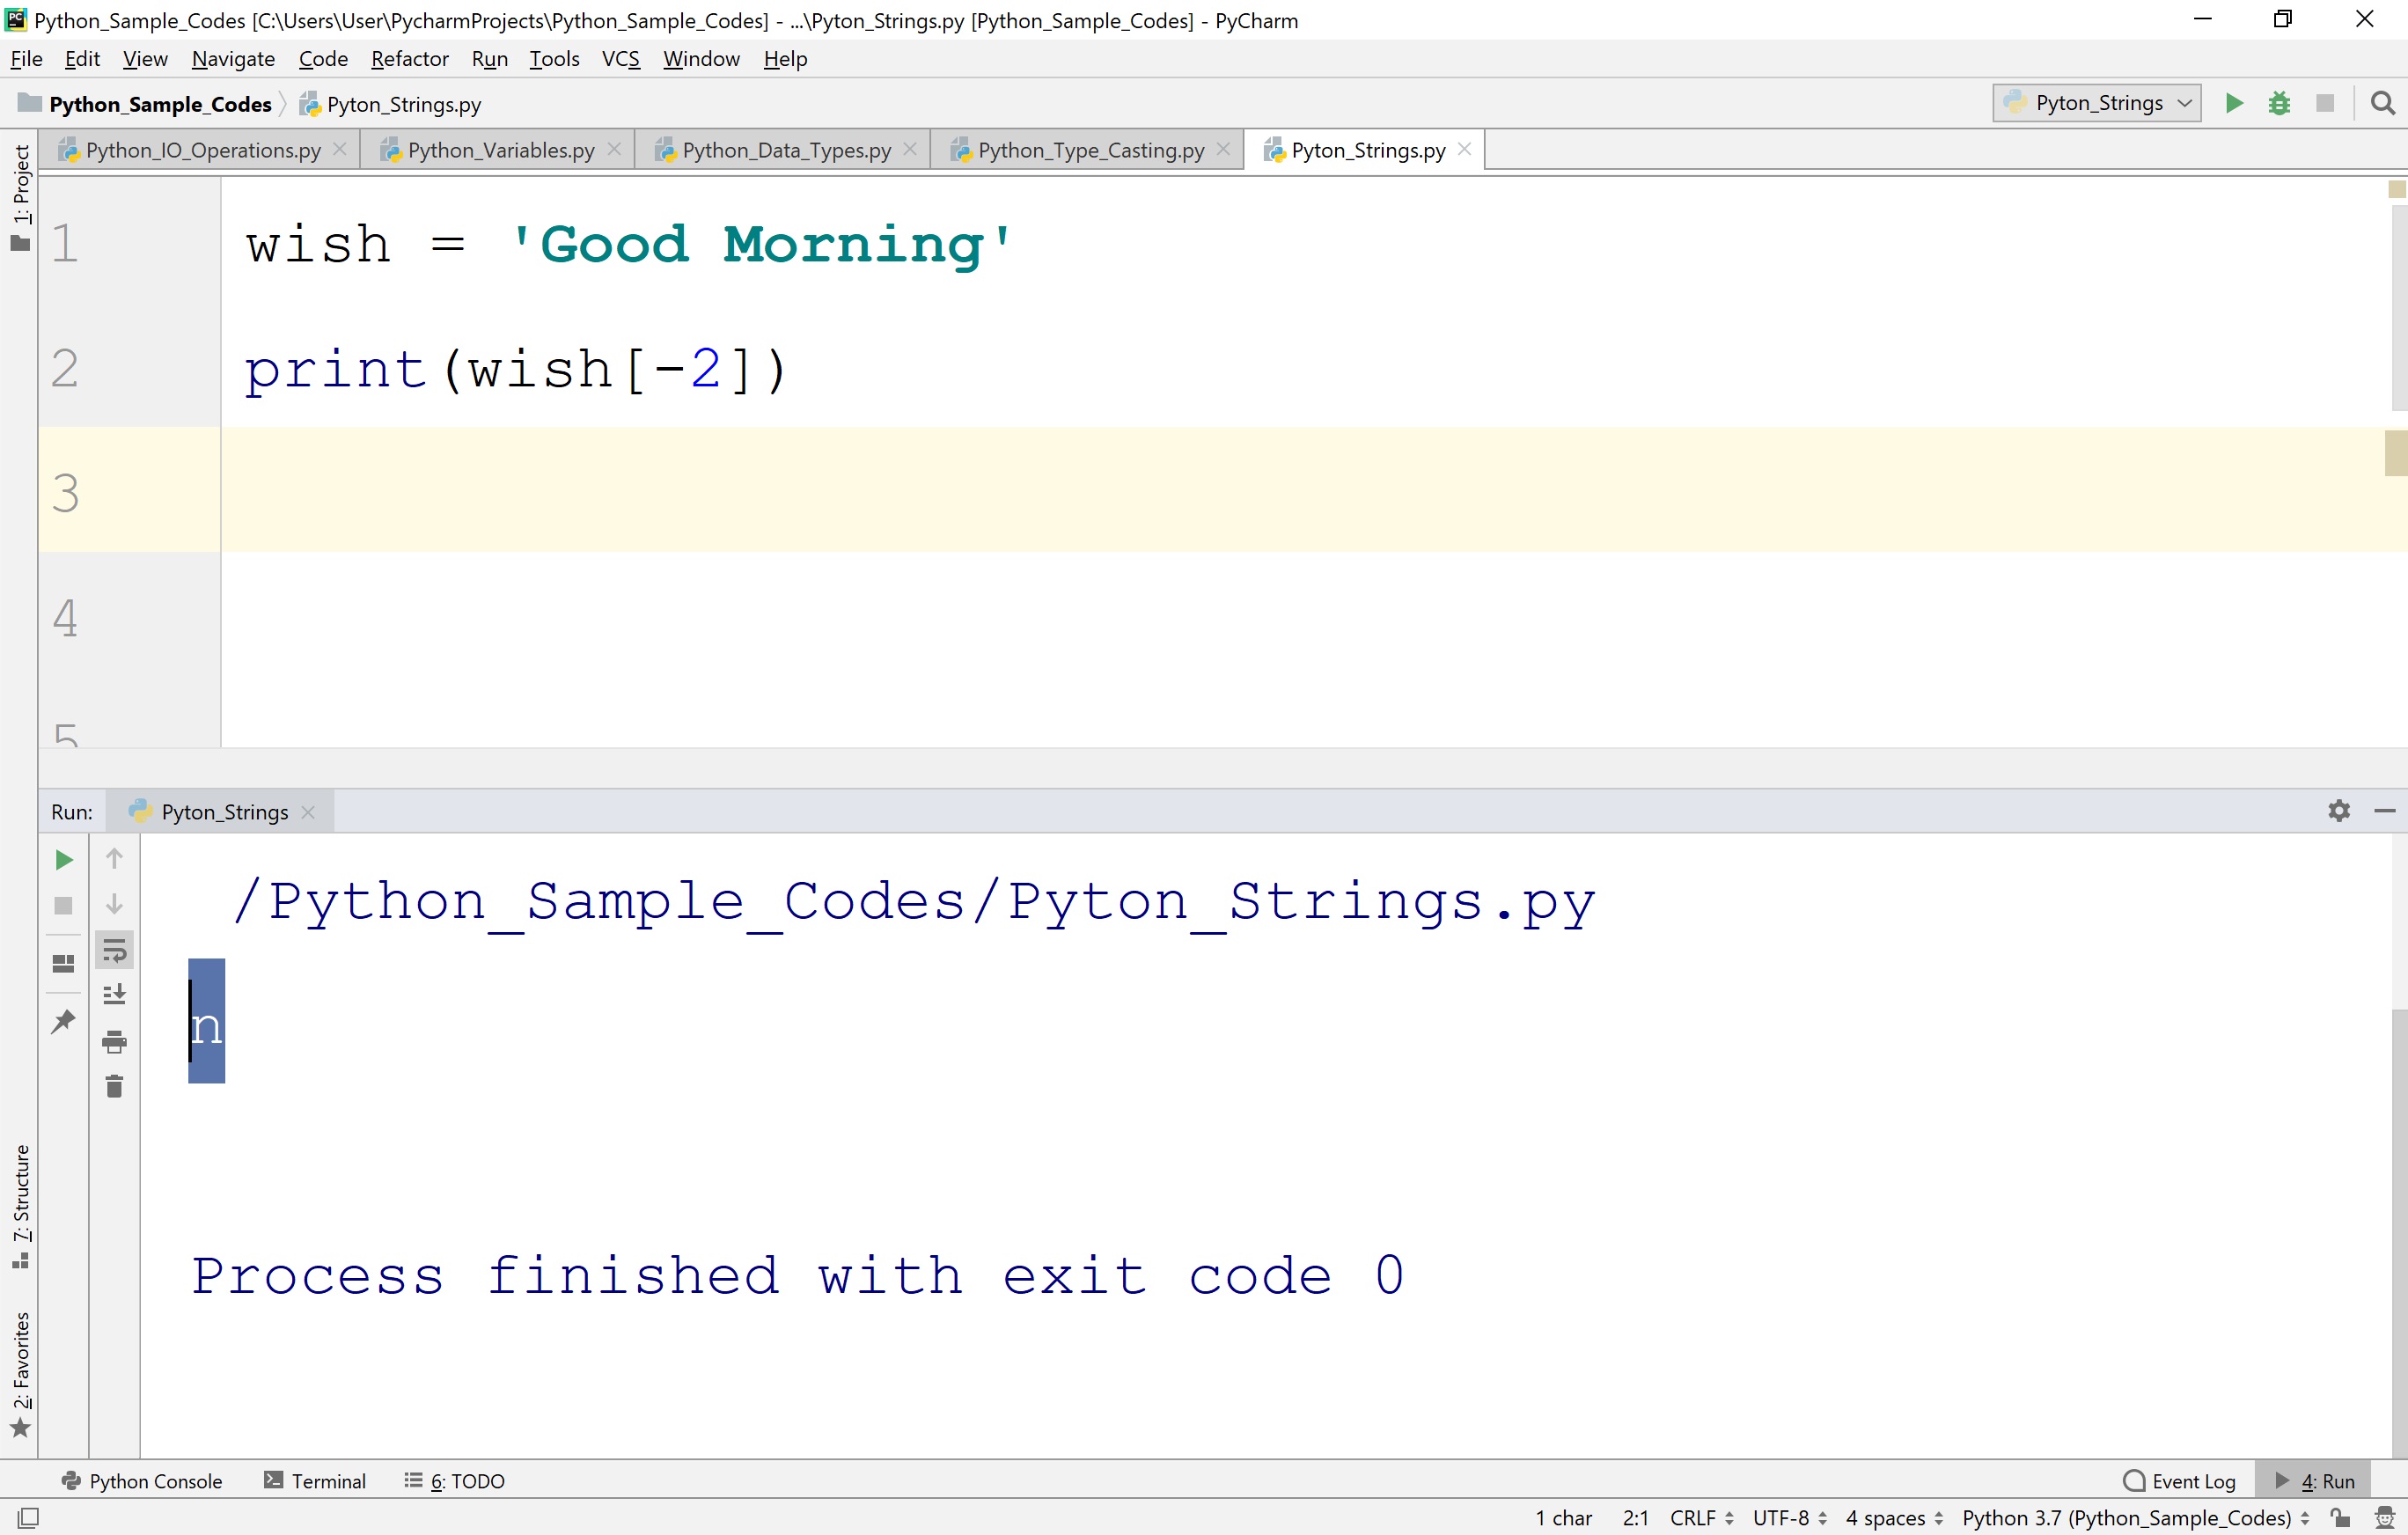Open the Debug tool in the toolbar

[2279, 103]
